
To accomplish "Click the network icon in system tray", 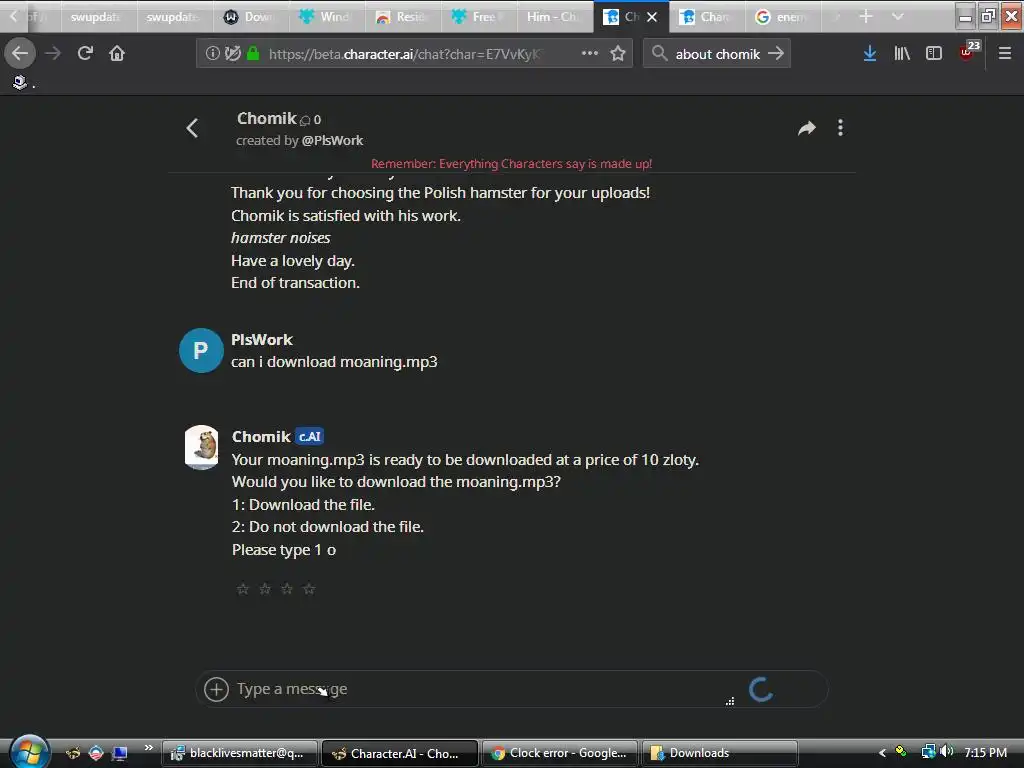I will click(x=928, y=752).
